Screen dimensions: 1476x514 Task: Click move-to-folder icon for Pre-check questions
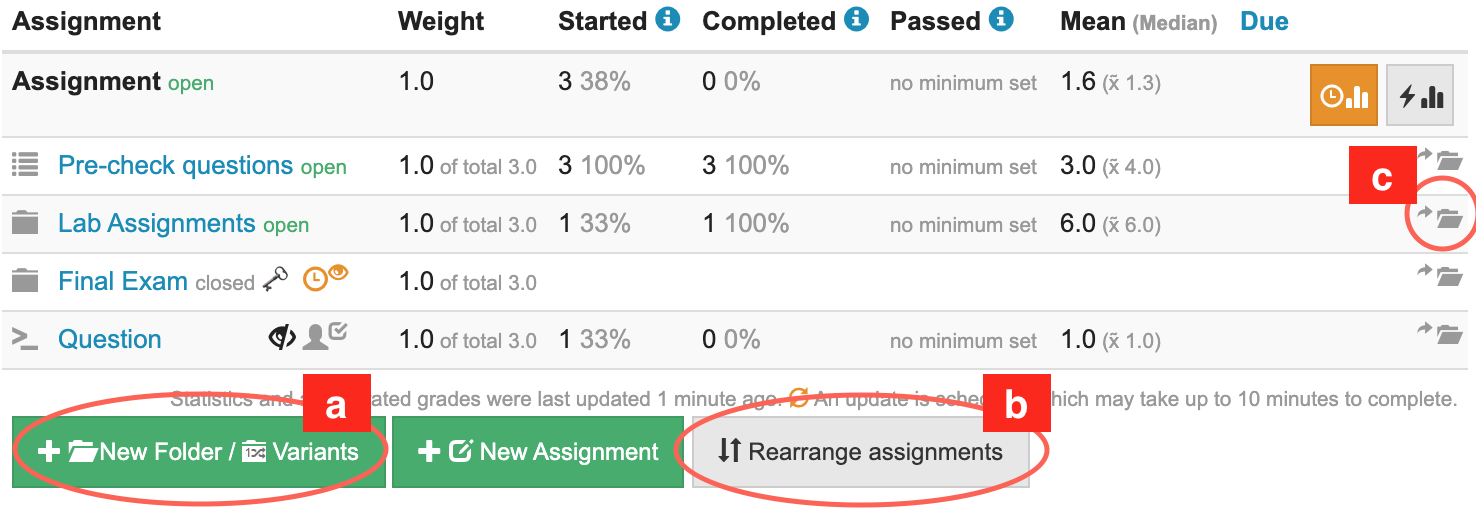coord(1440,158)
